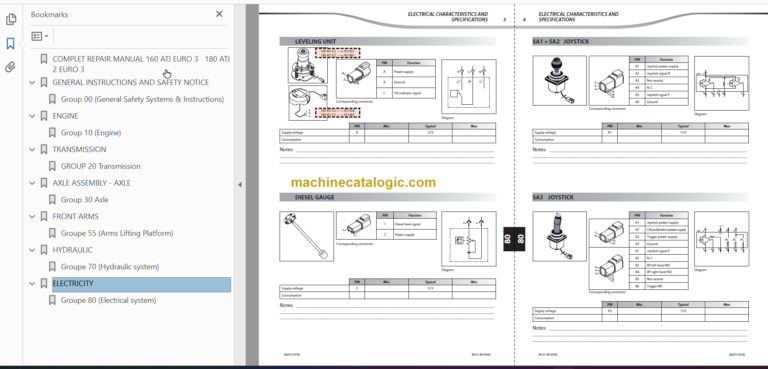Click bookmark icon beside Group 30 Axle
This screenshot has width=768, height=369.
[x=52, y=199]
